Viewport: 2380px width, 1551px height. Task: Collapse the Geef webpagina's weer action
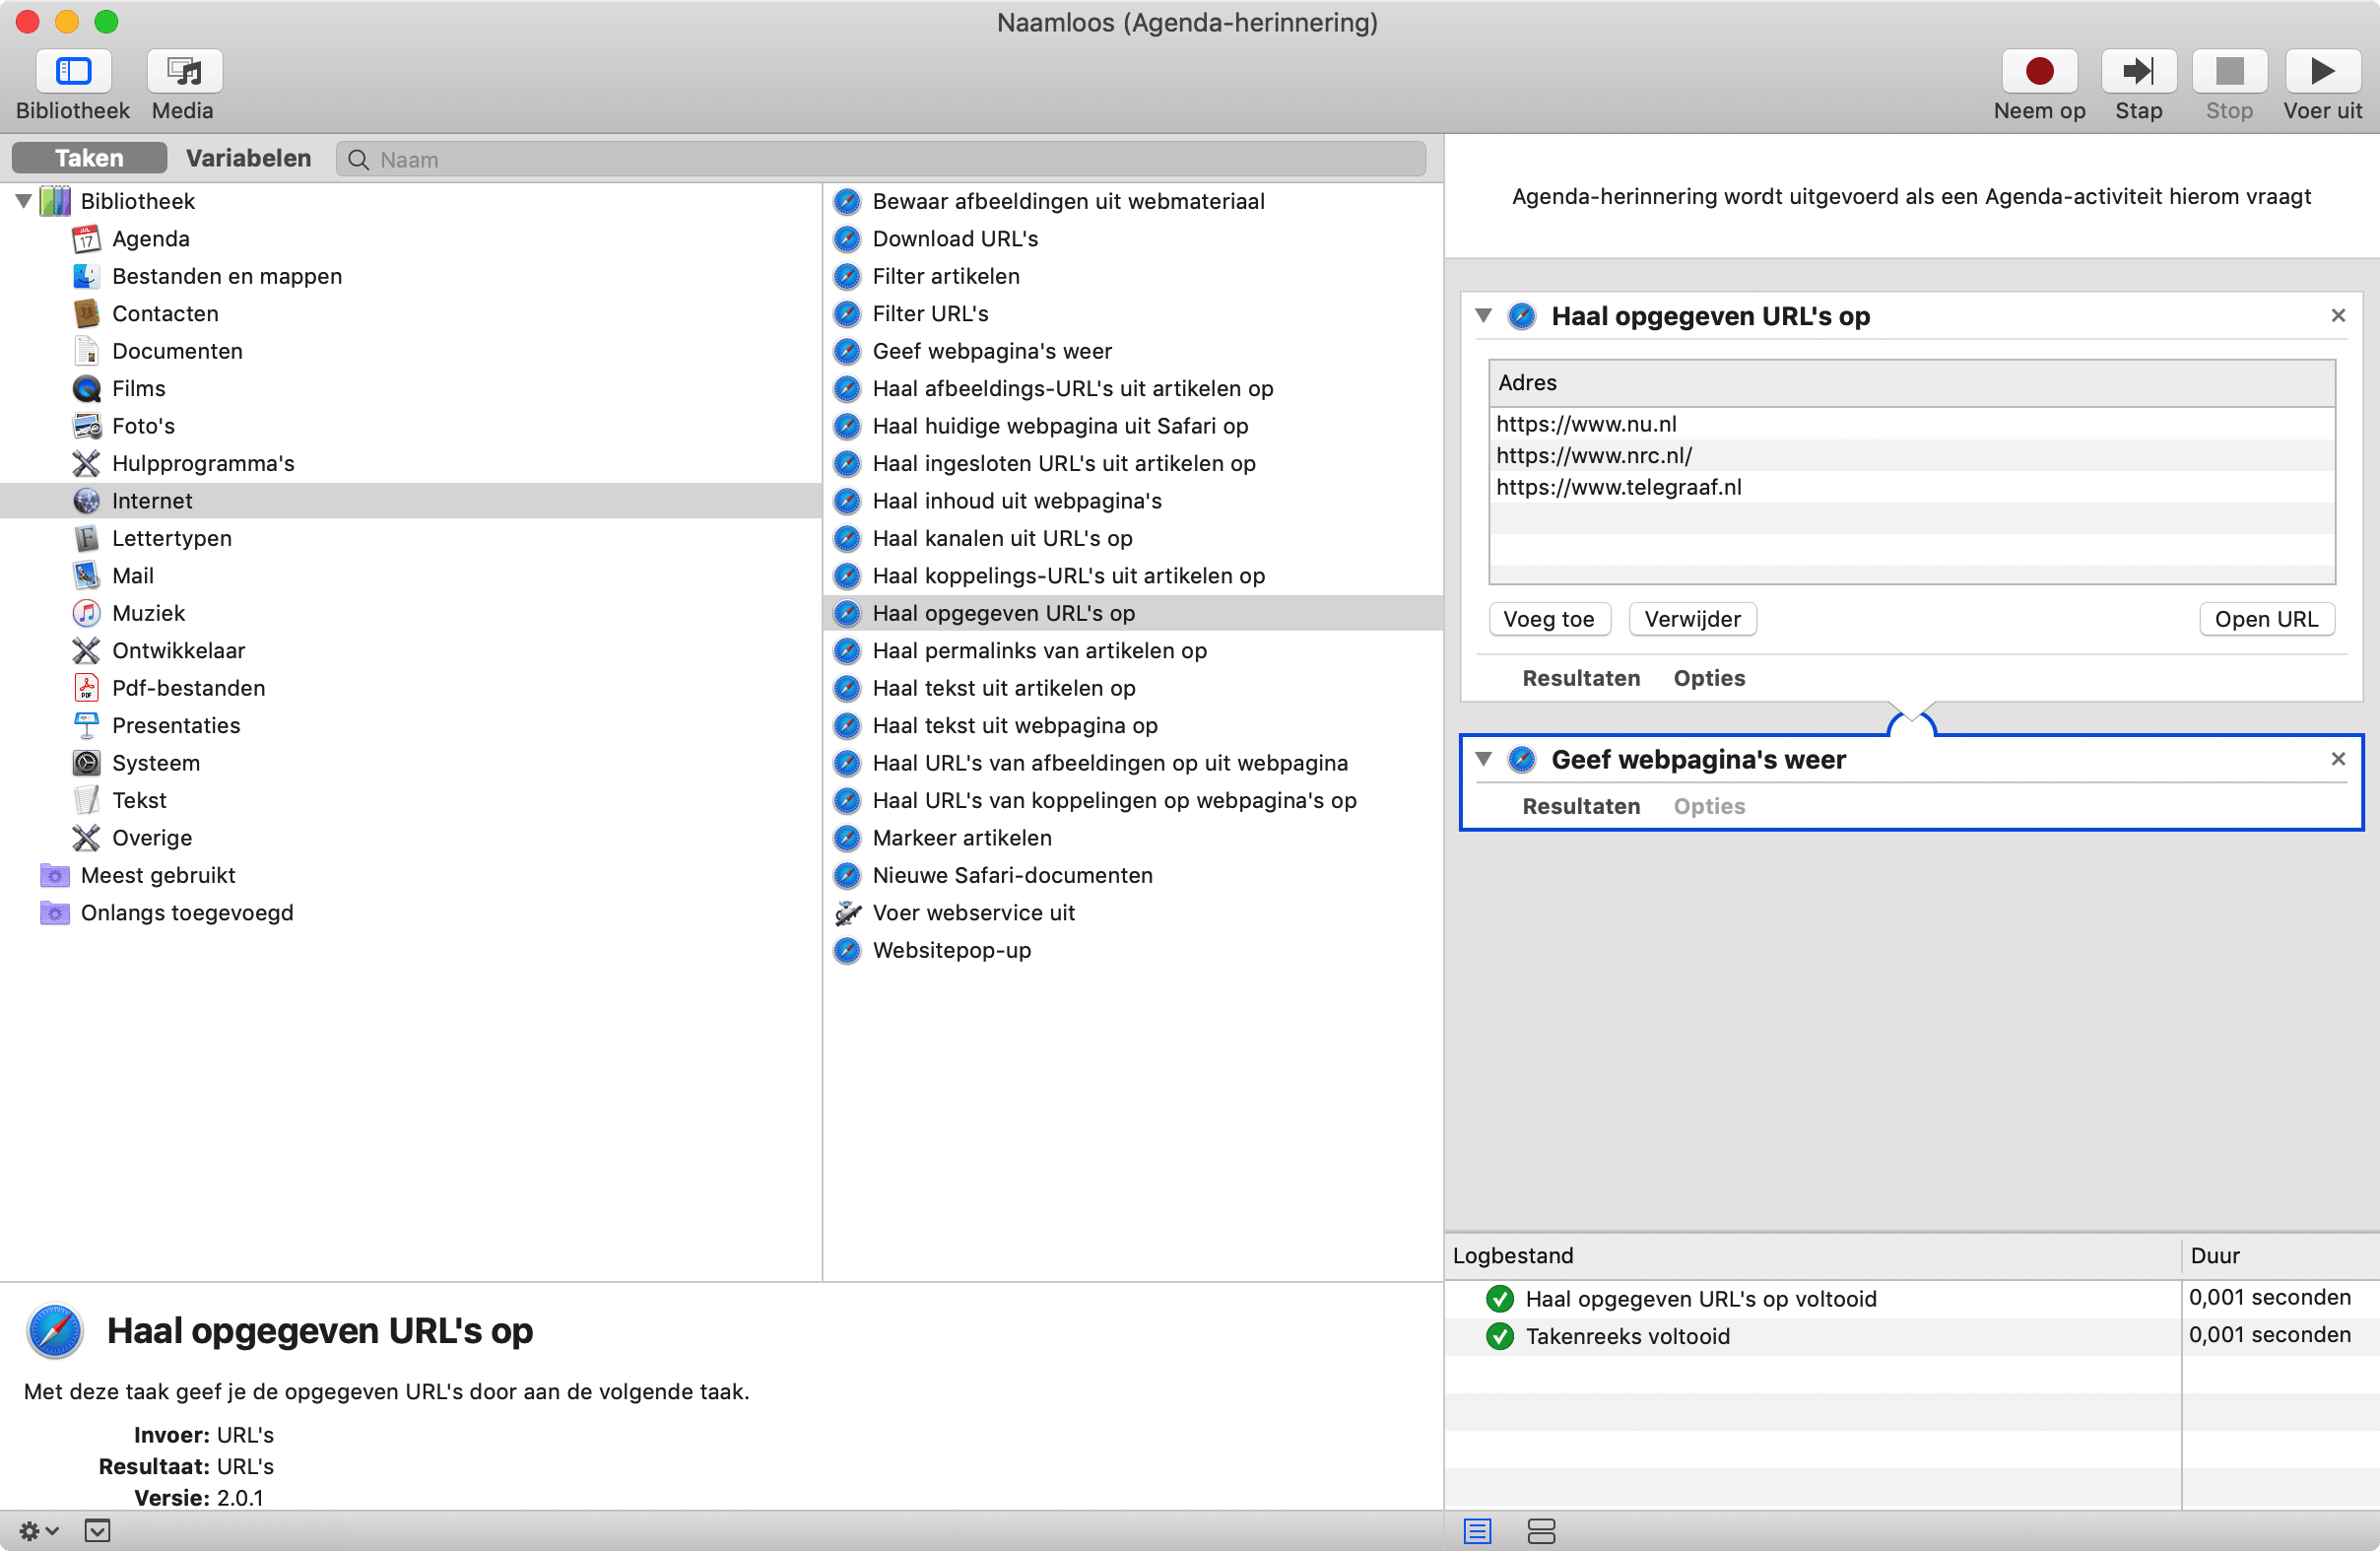[x=1483, y=759]
